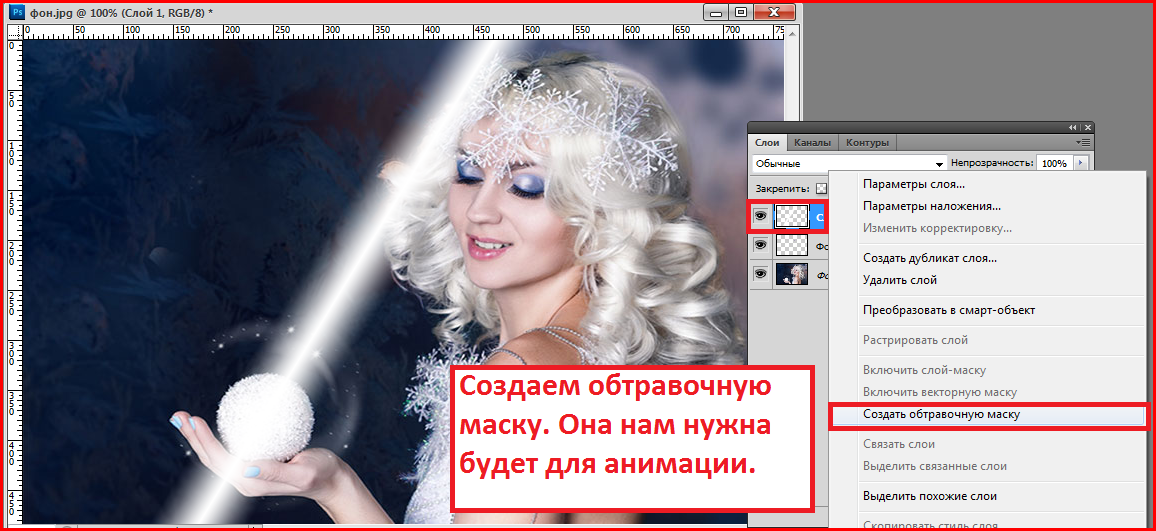Click Включить векторную маску menu entry
The width and height of the screenshot is (1156, 531).
(x=940, y=392)
